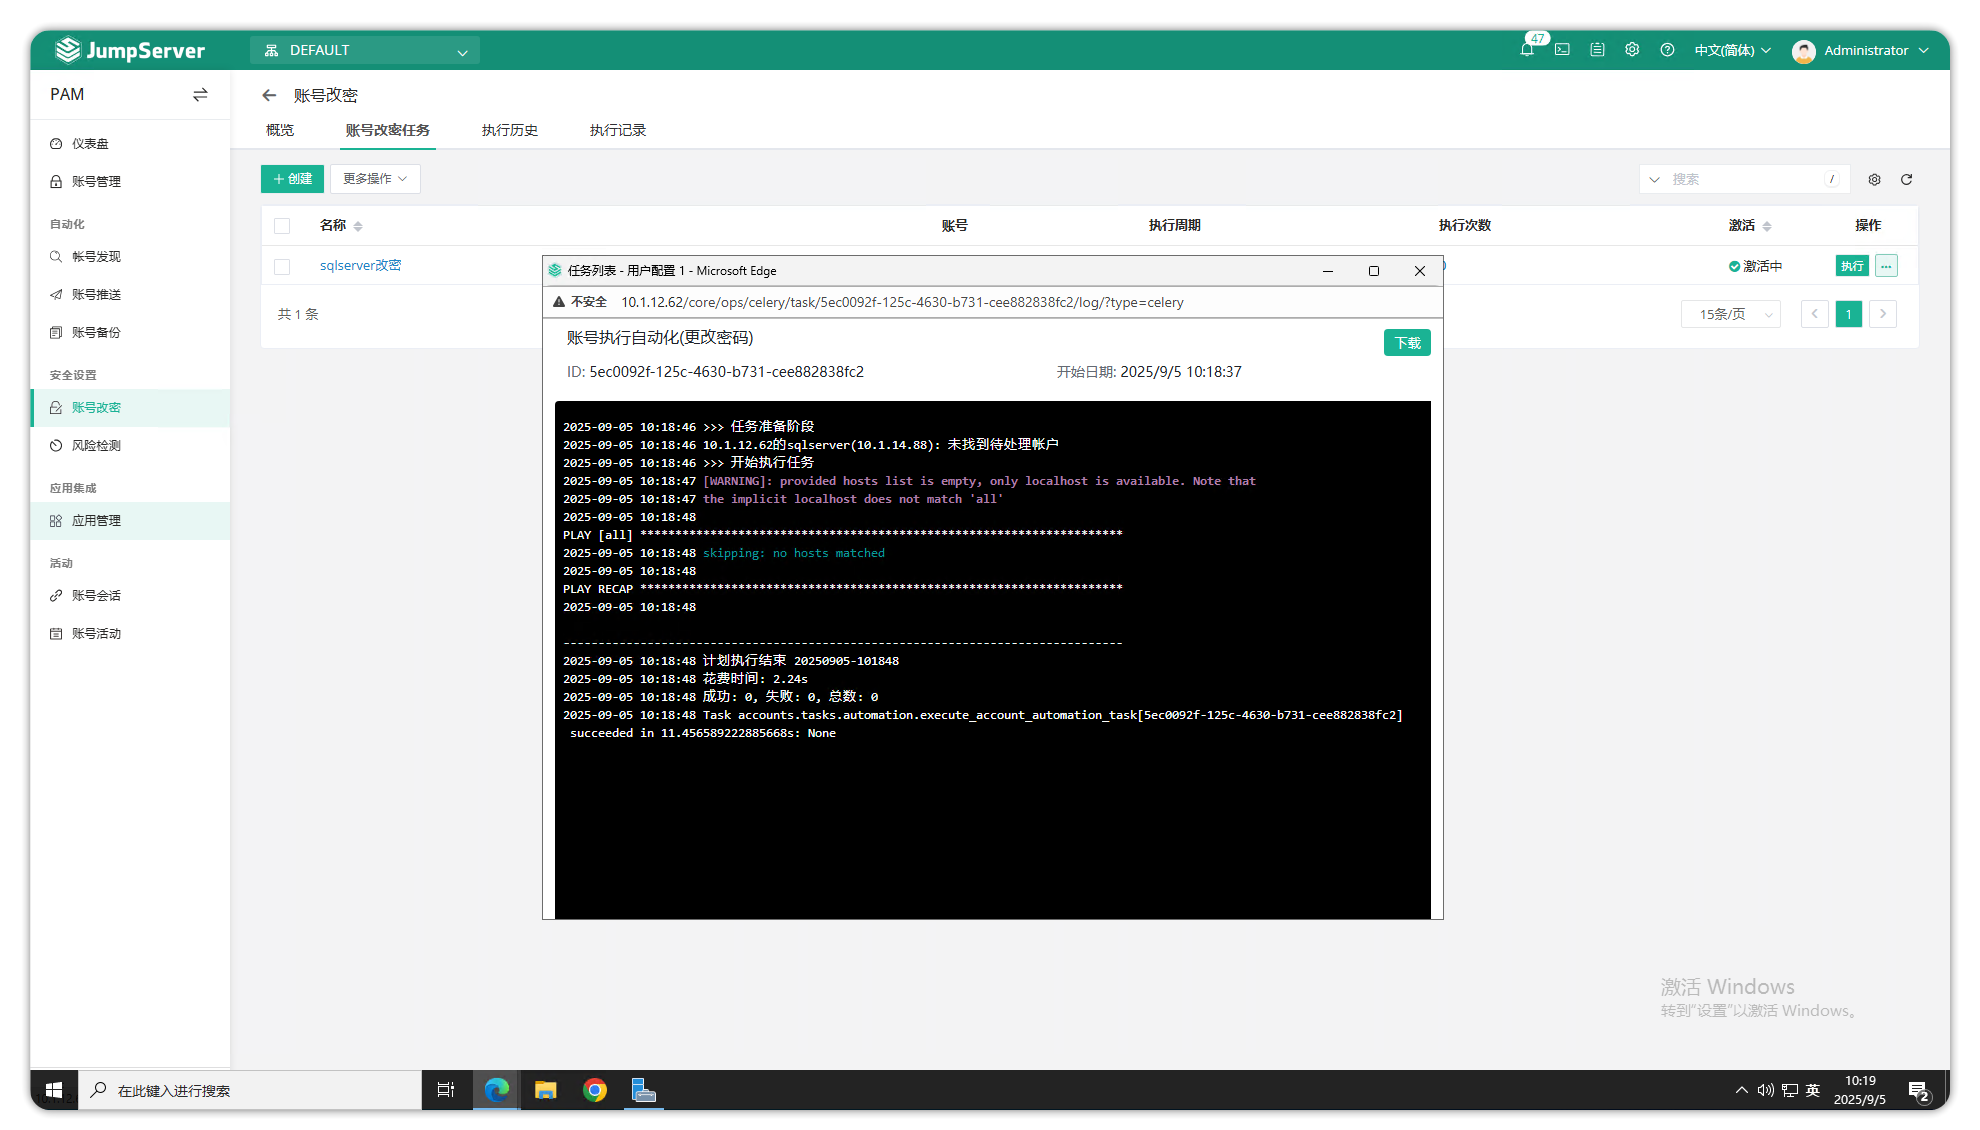Image resolution: width=1980 pixels, height=1130 pixels.
Task: Open the notifications bell icon
Action: point(1526,50)
